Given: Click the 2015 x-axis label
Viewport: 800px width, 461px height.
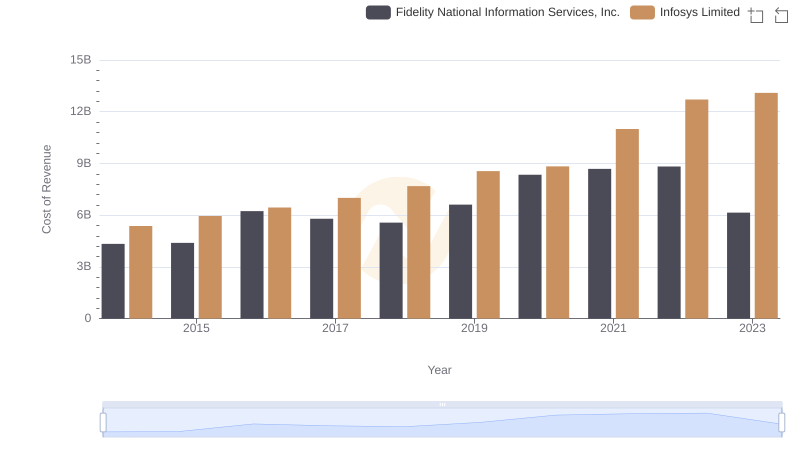Looking at the screenshot, I should click(x=196, y=328).
